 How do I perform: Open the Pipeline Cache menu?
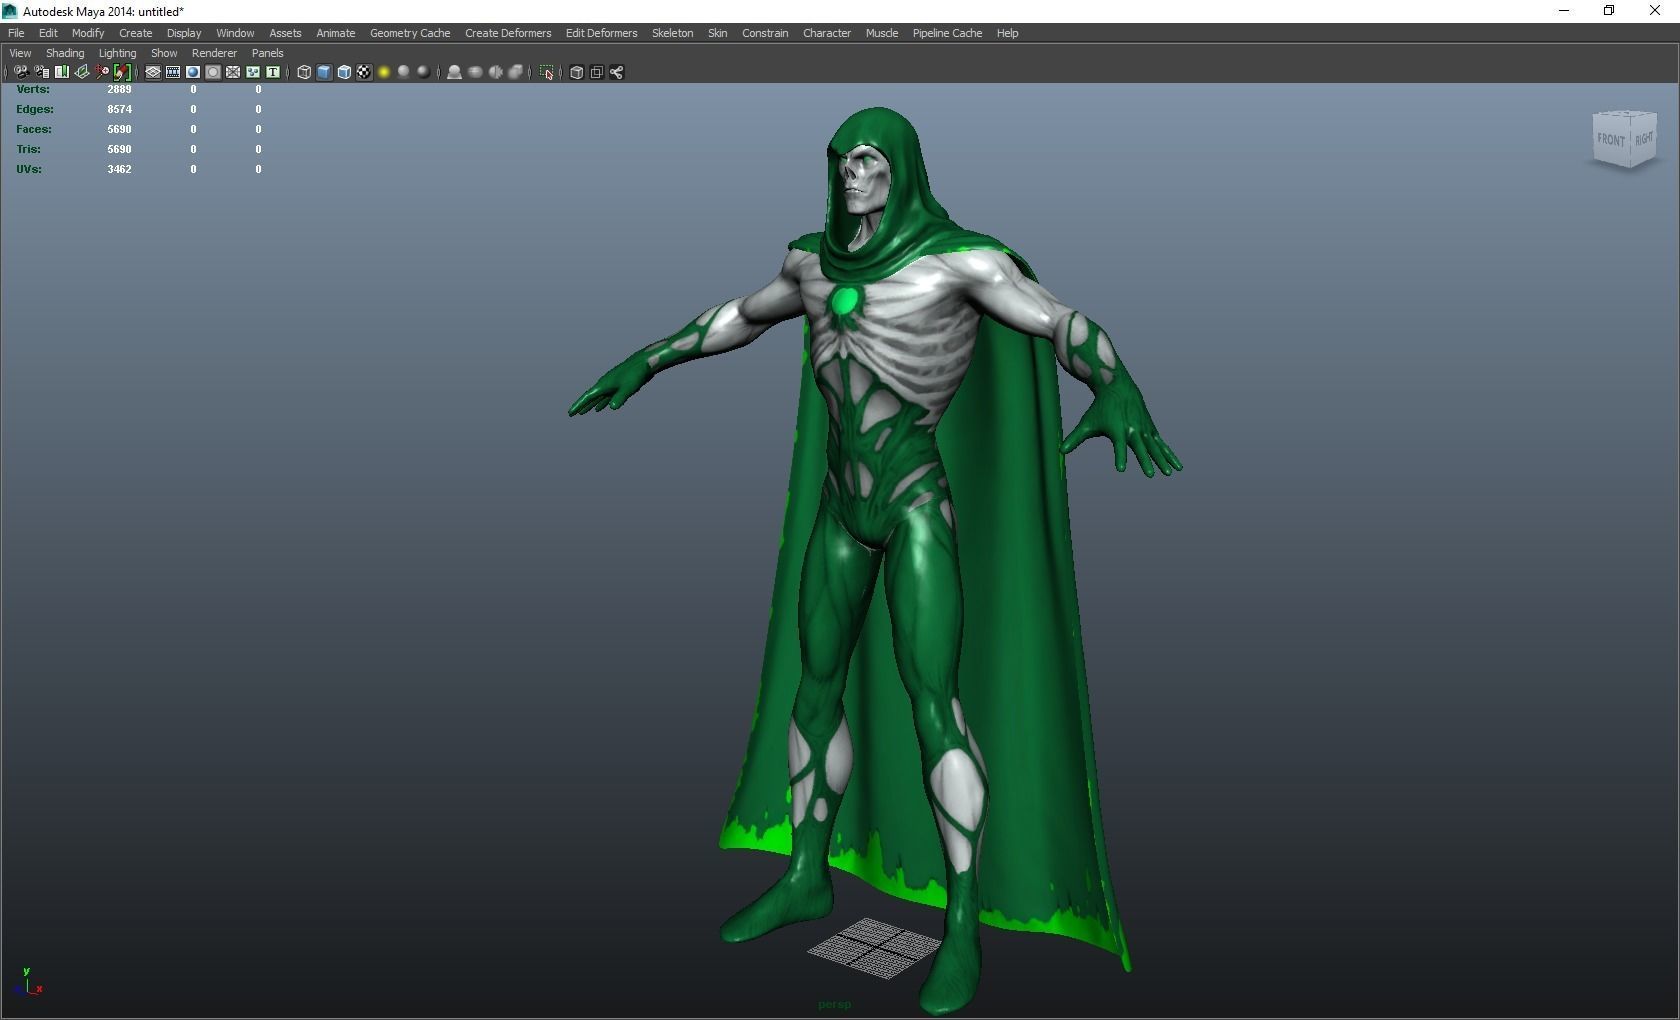tap(946, 33)
